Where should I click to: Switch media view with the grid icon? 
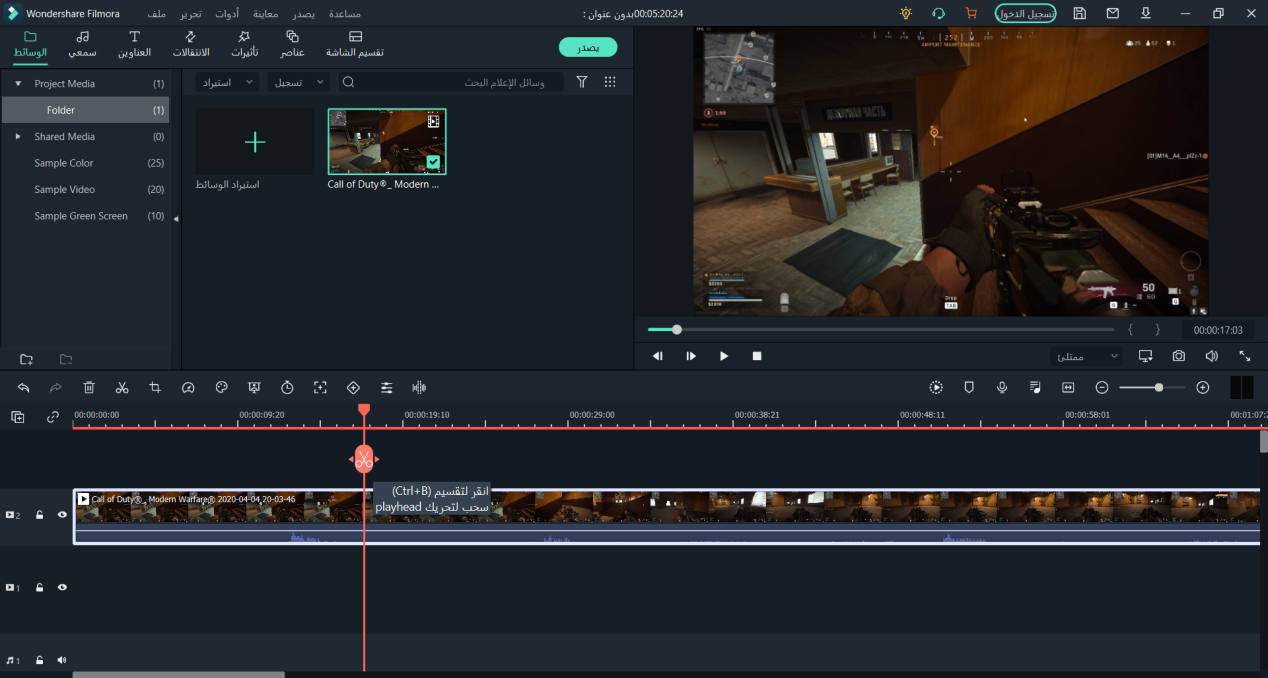(x=610, y=82)
